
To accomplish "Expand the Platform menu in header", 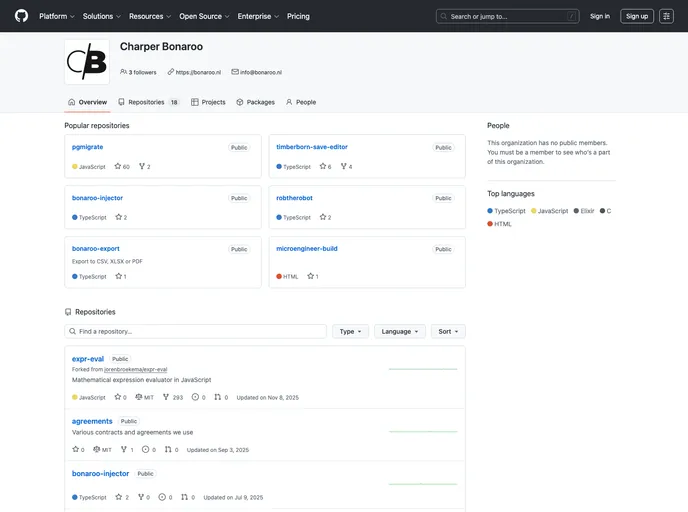I will pos(57,16).
